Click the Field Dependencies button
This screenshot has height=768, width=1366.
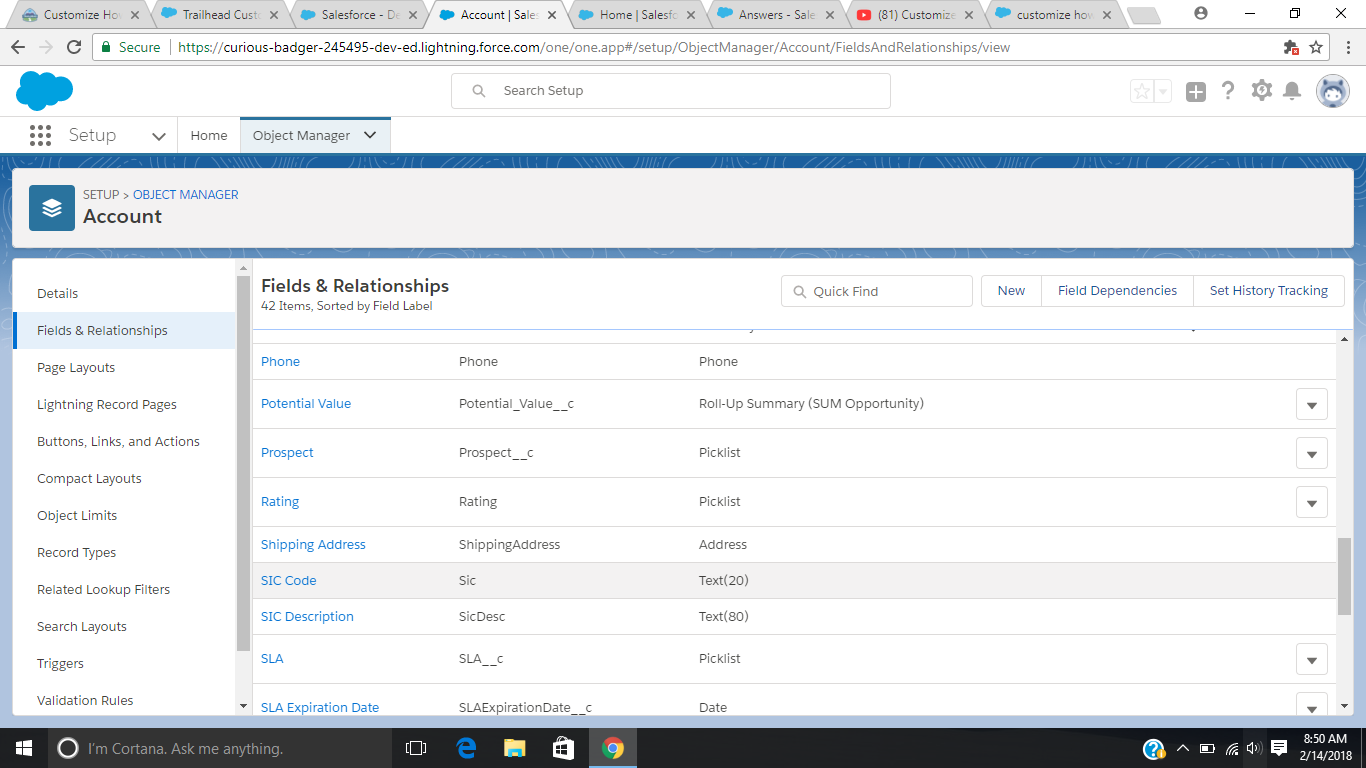pos(1117,291)
